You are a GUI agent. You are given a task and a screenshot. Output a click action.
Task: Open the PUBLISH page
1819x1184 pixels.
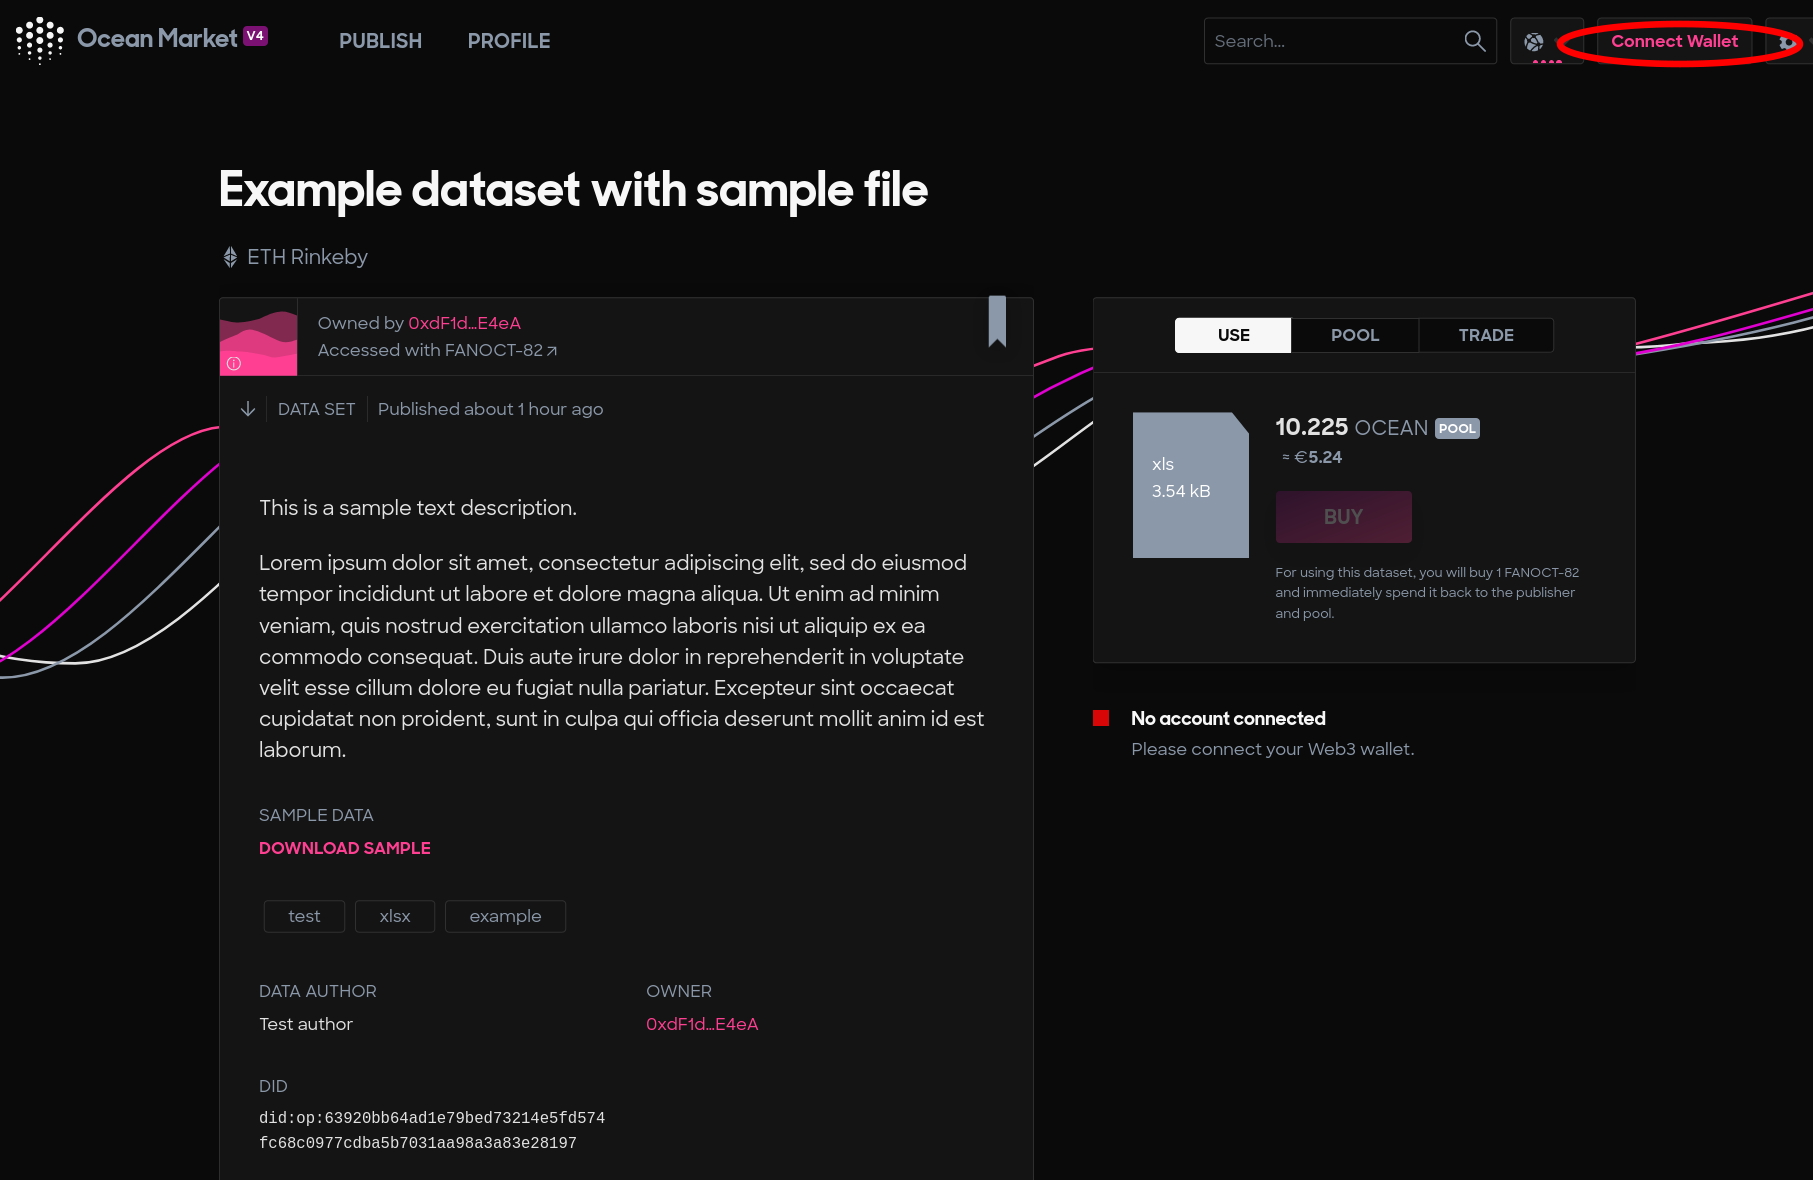tap(382, 41)
